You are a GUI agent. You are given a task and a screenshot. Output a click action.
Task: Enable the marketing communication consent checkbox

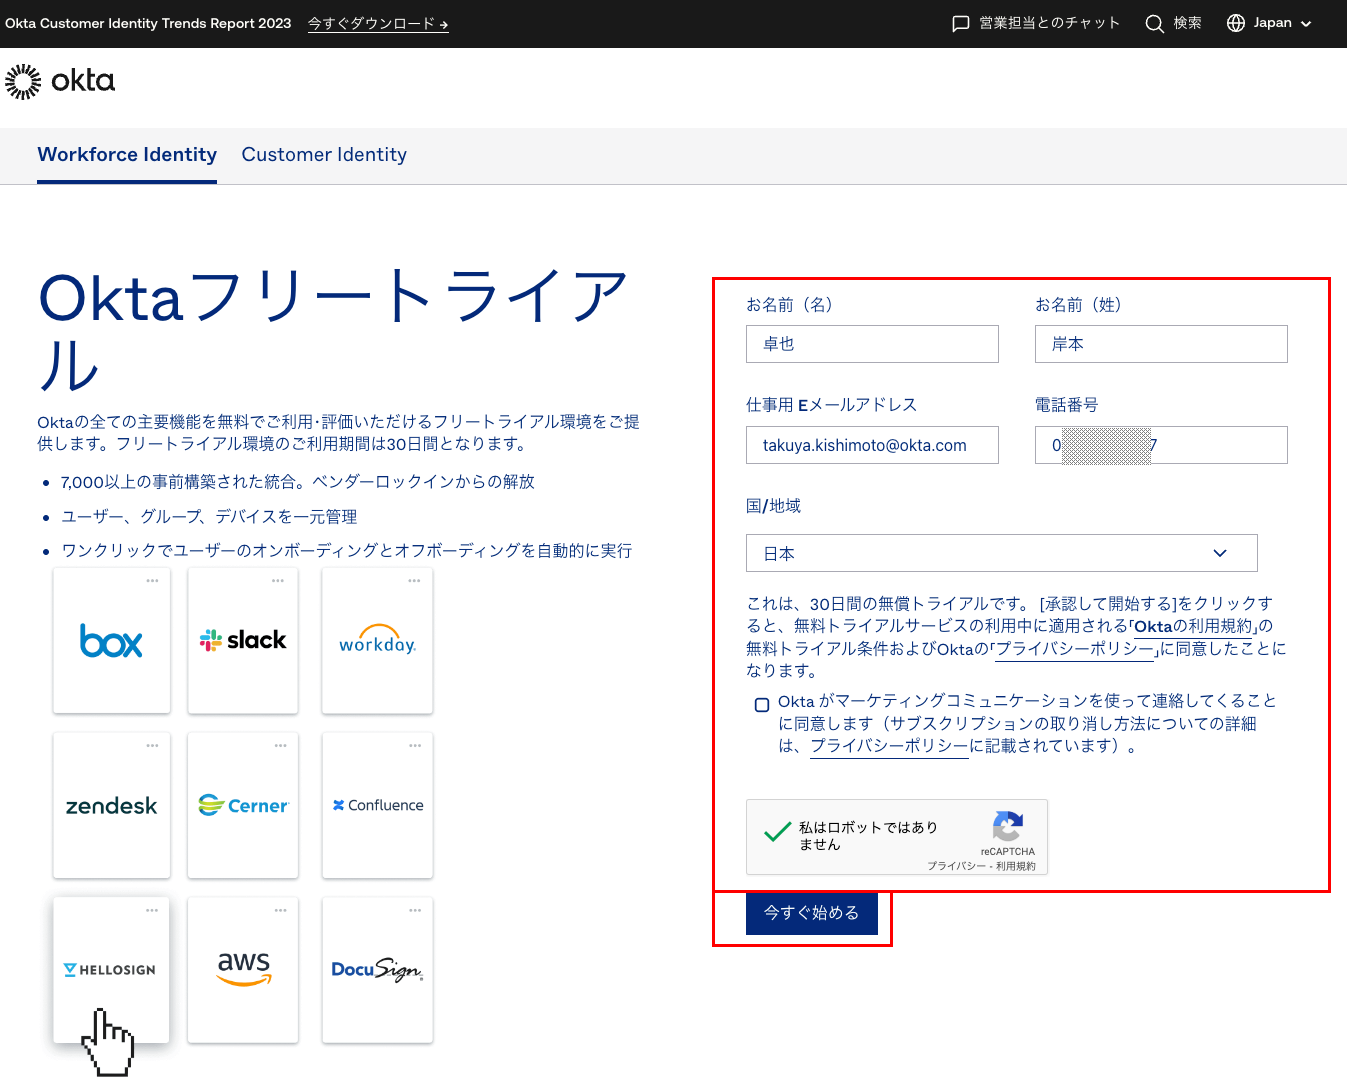point(762,705)
